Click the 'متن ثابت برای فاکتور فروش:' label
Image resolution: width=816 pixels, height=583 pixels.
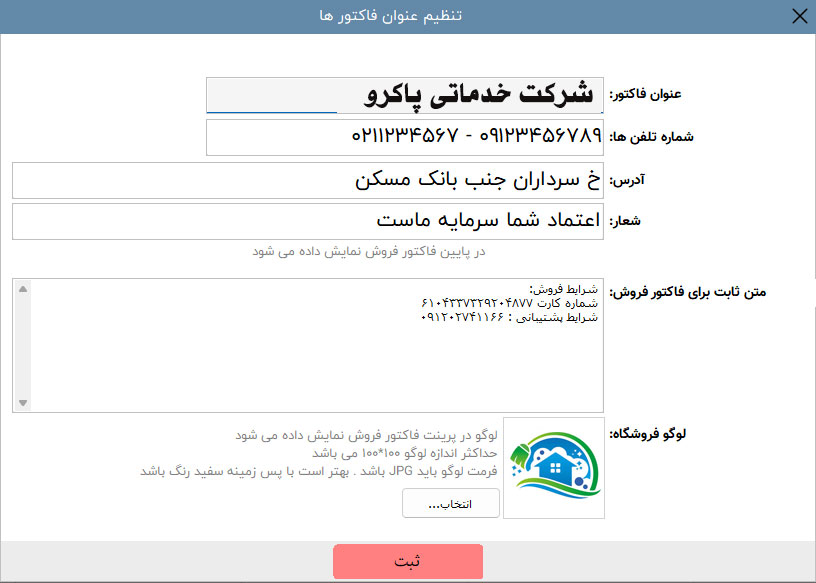tap(688, 292)
